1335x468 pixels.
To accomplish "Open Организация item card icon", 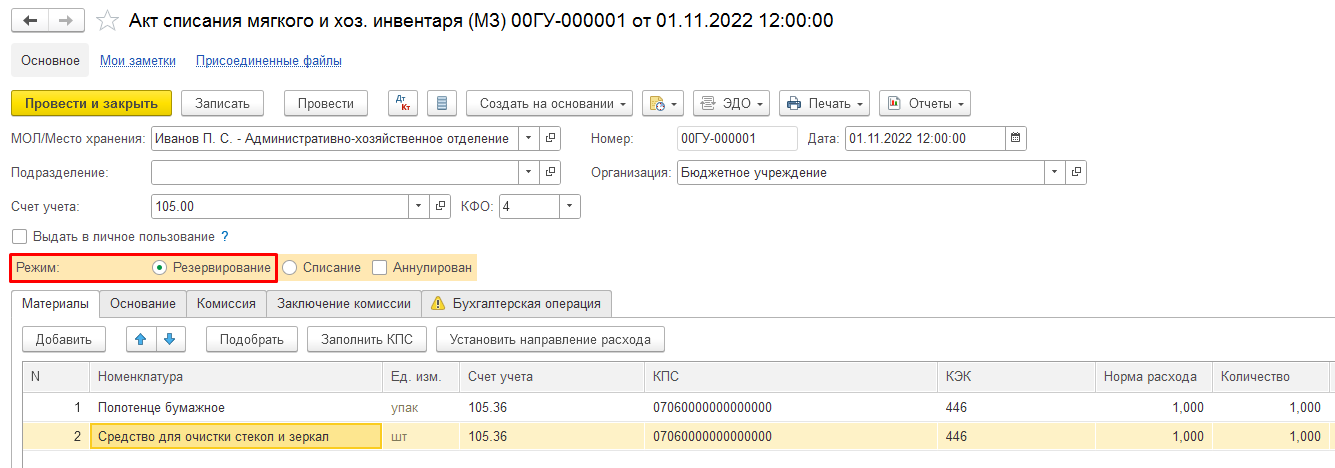I will coord(1077,172).
